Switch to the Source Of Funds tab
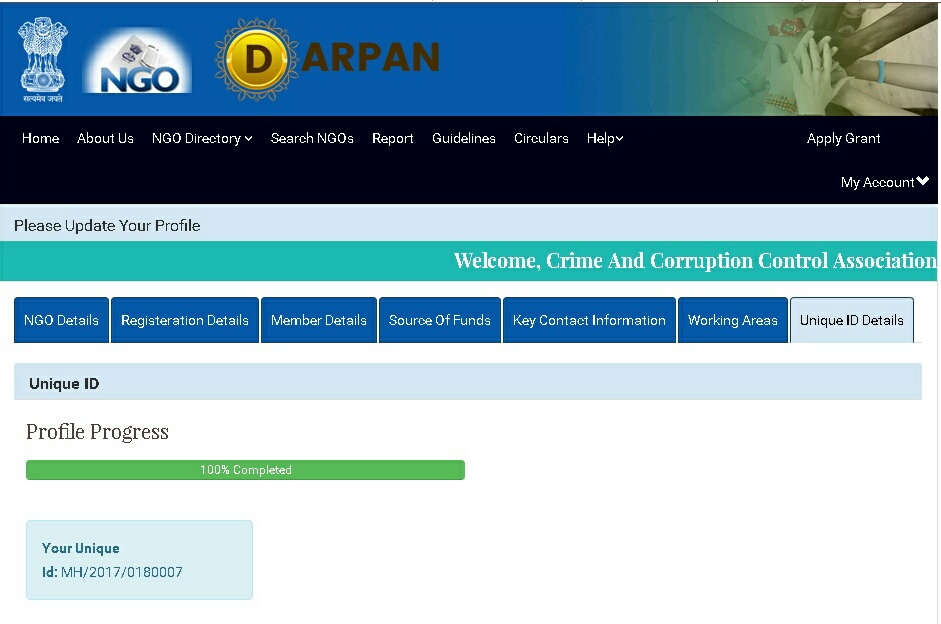The image size is (941, 624). [x=440, y=320]
